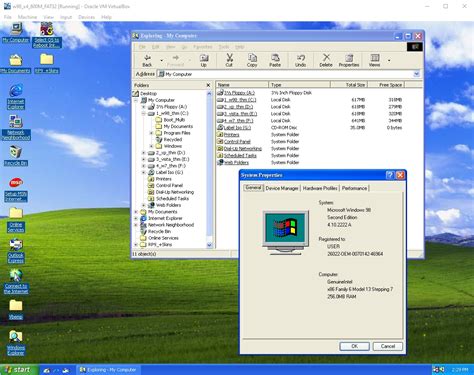Select the Control Panel item in file list
Viewport: 474px width, 375px height.
pos(234,142)
